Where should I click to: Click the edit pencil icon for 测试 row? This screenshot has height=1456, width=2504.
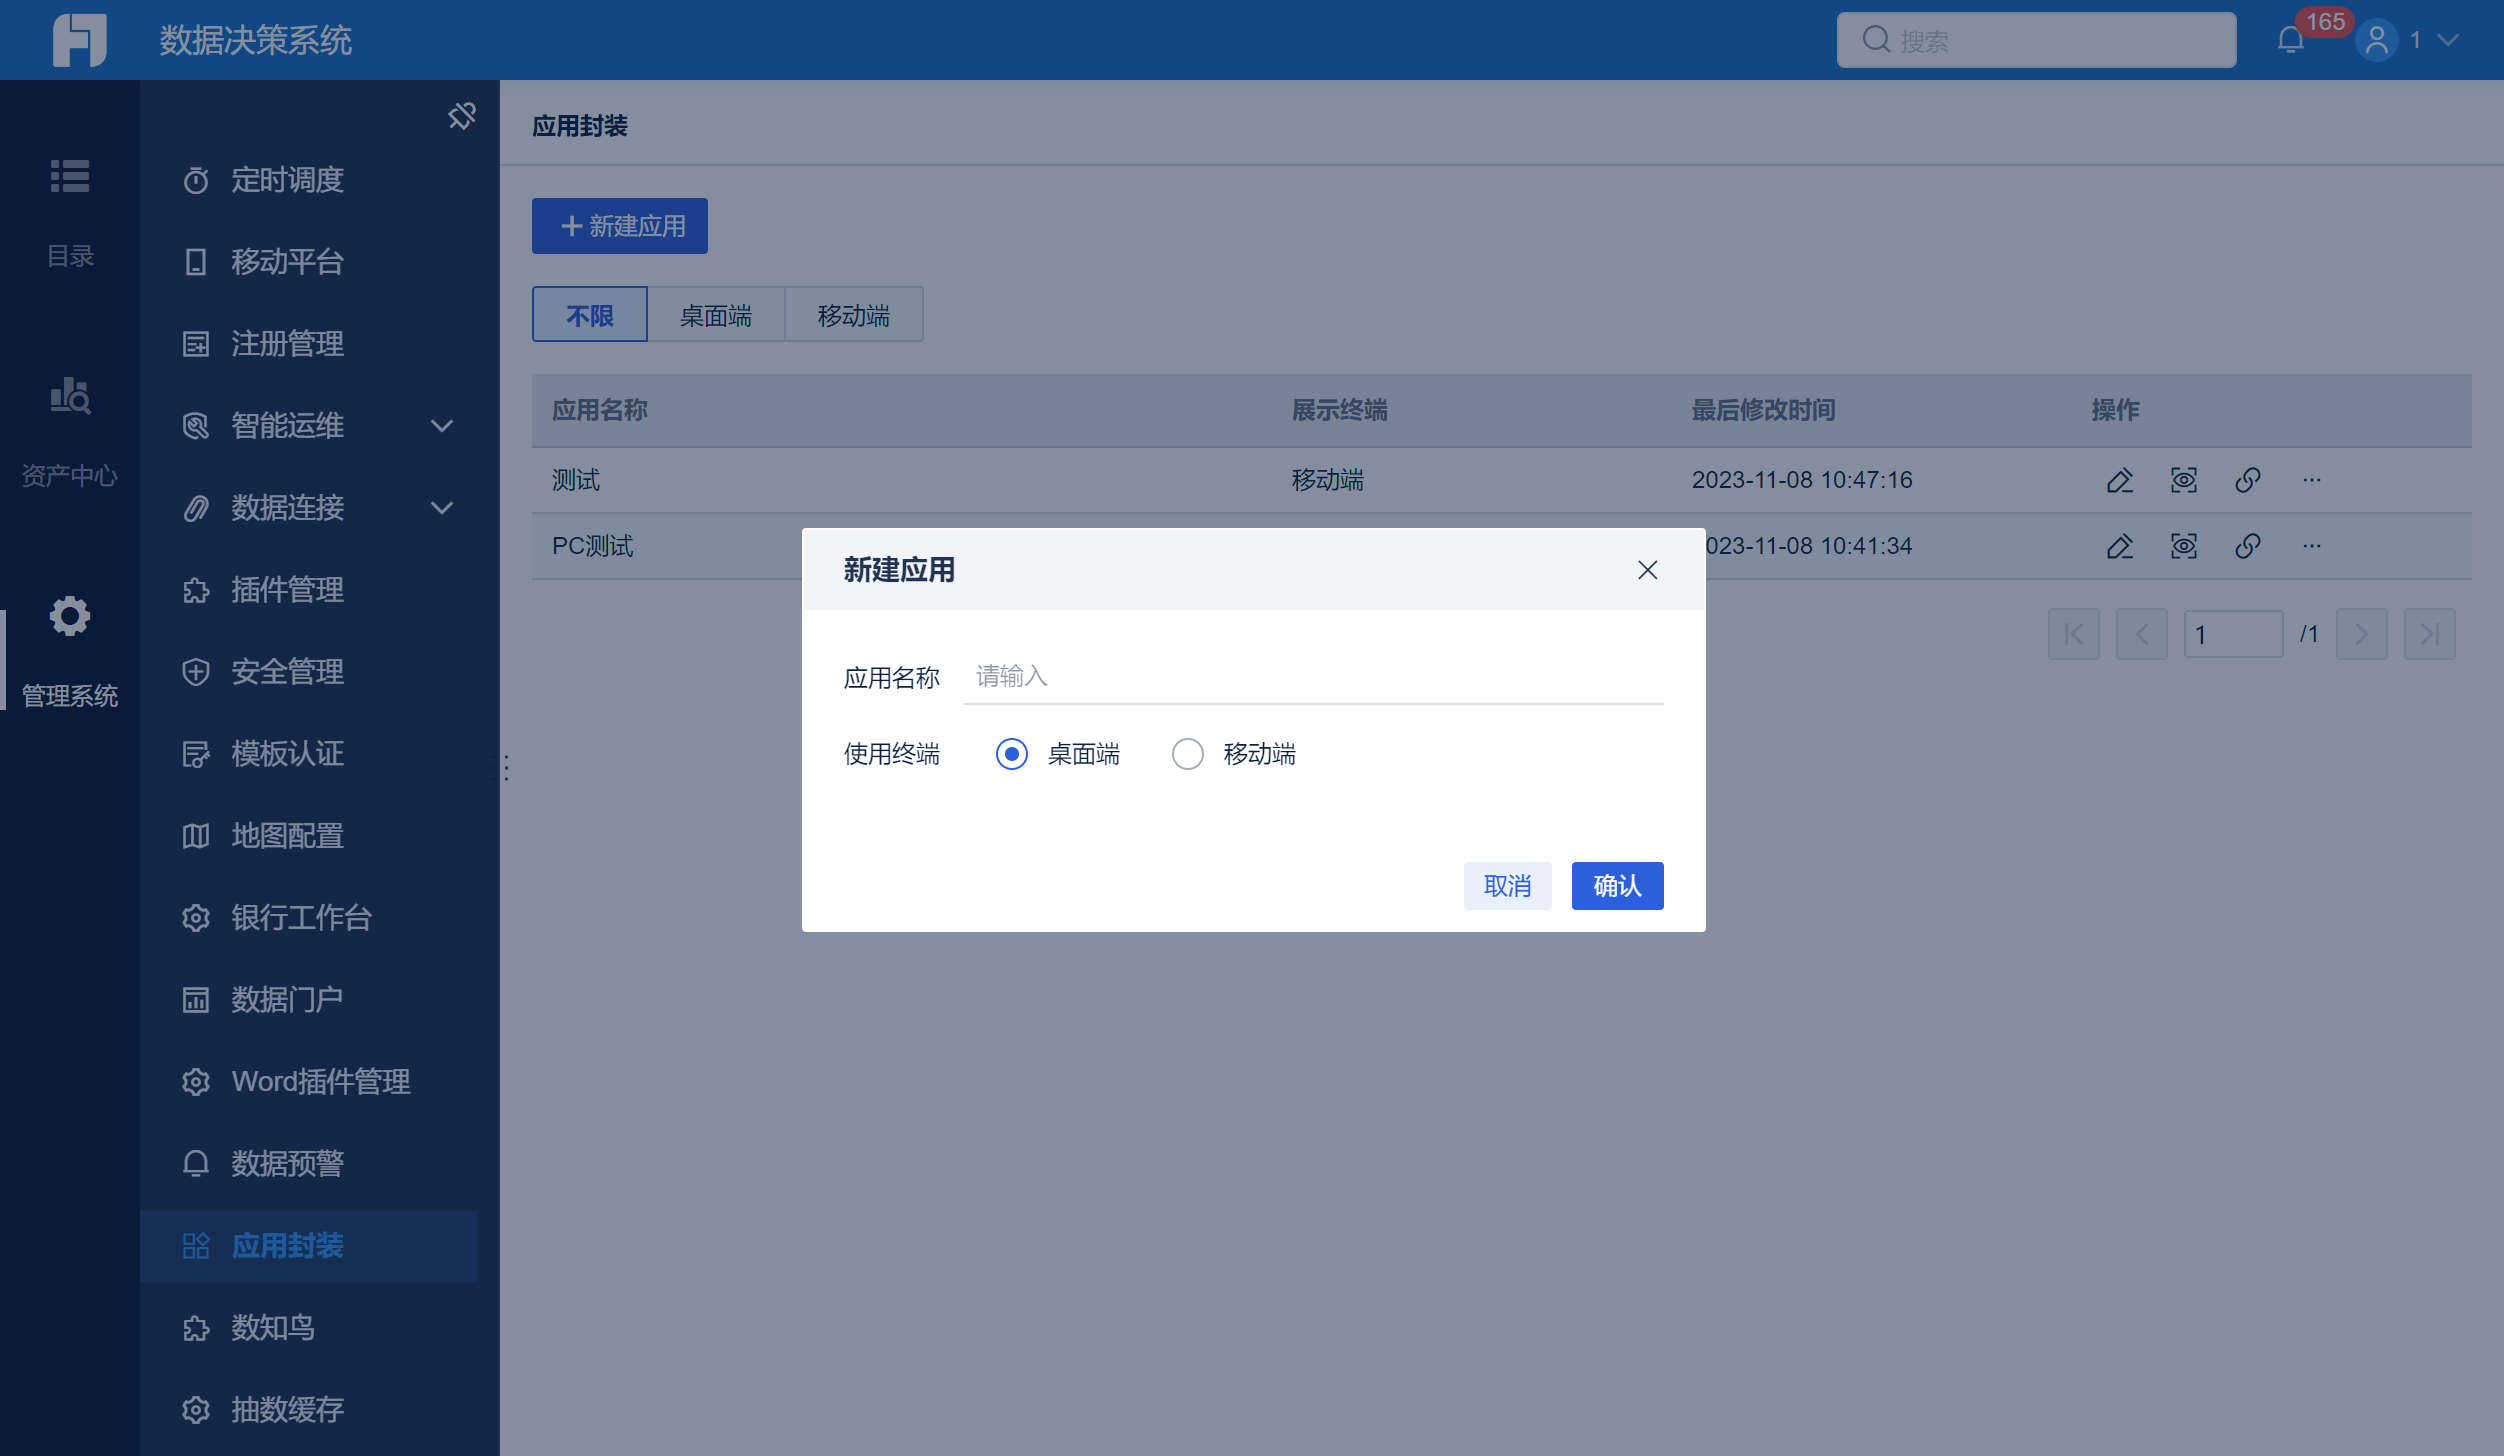(x=2119, y=480)
